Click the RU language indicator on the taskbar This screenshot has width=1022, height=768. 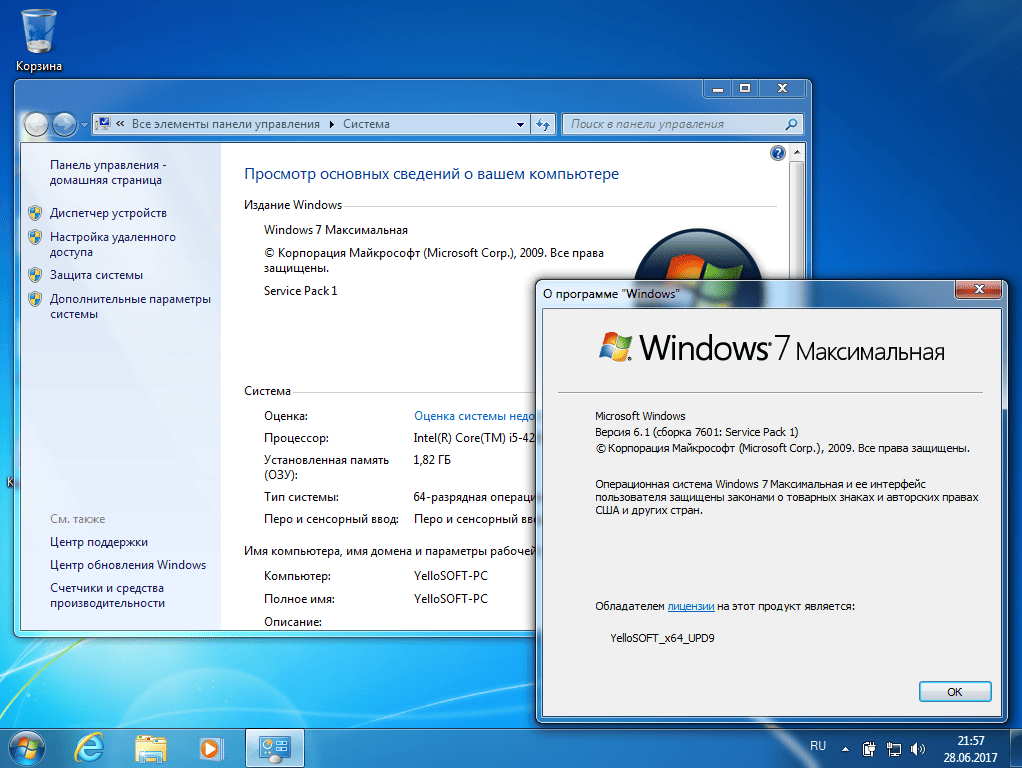click(x=818, y=746)
